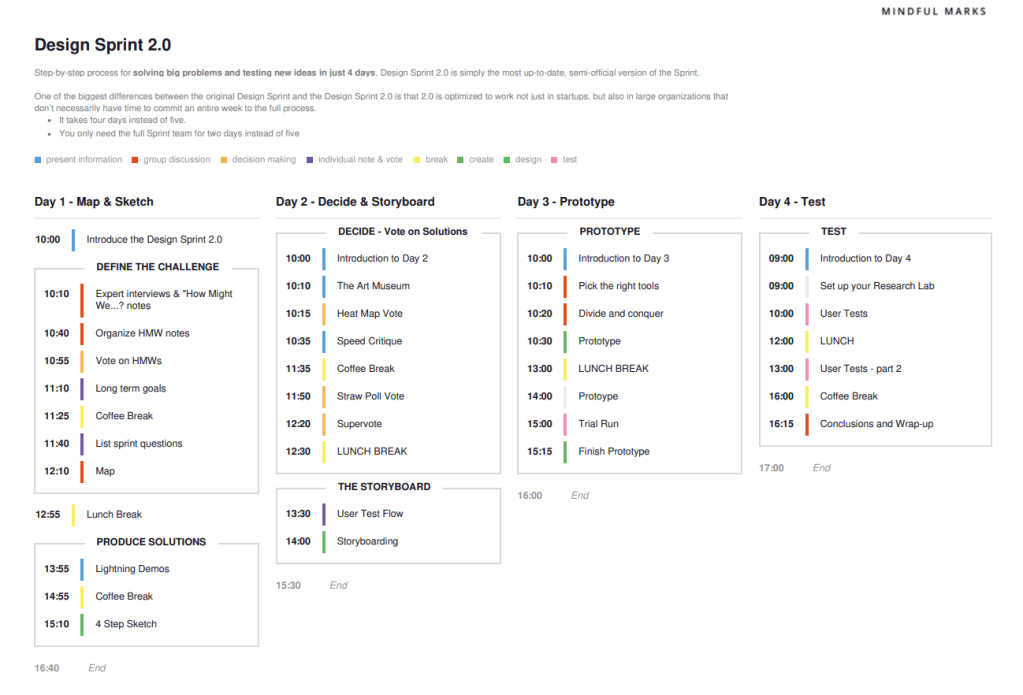Click the 'THE STORYBOARD' section header
The width and height of the screenshot is (1023, 695).
click(x=384, y=487)
